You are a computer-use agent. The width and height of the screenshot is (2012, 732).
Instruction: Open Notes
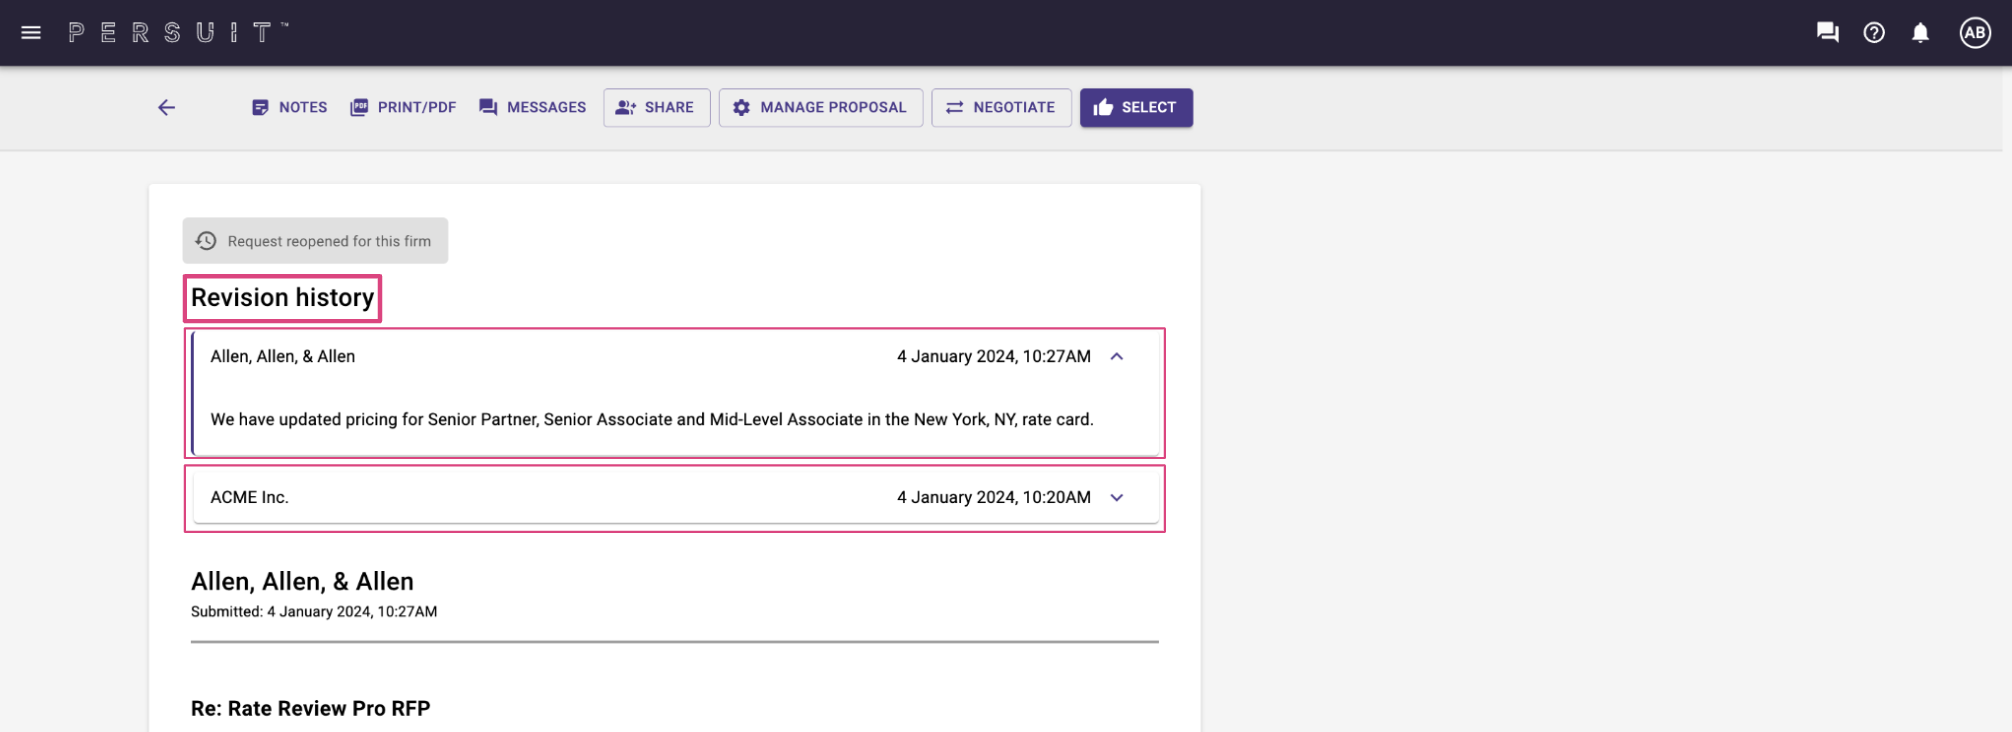tap(289, 107)
